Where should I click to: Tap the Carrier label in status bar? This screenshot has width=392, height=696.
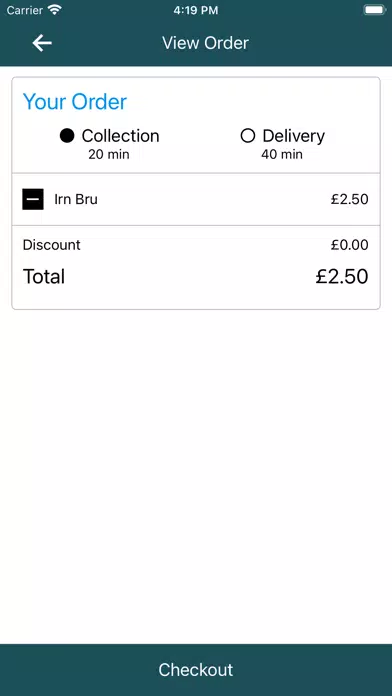[24, 10]
